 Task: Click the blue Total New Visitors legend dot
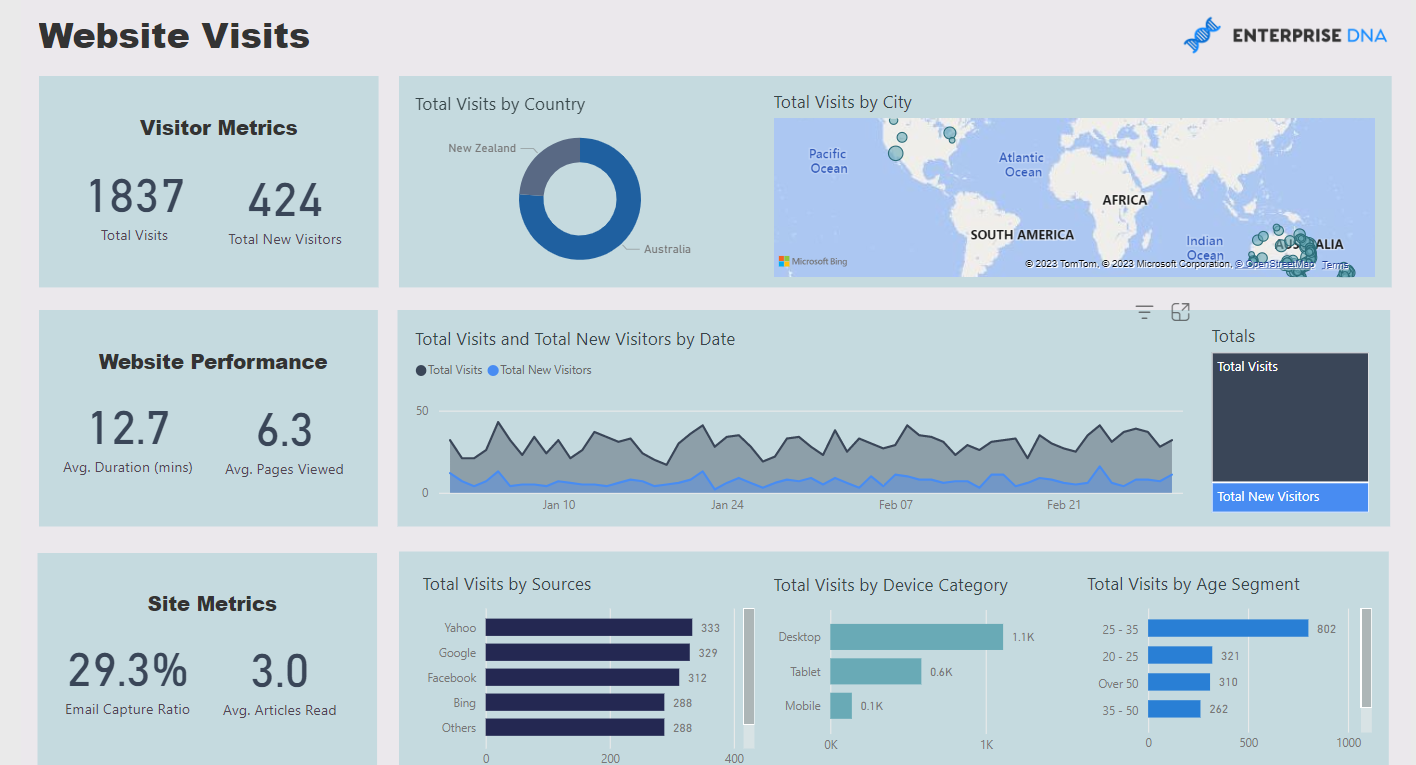(493, 371)
